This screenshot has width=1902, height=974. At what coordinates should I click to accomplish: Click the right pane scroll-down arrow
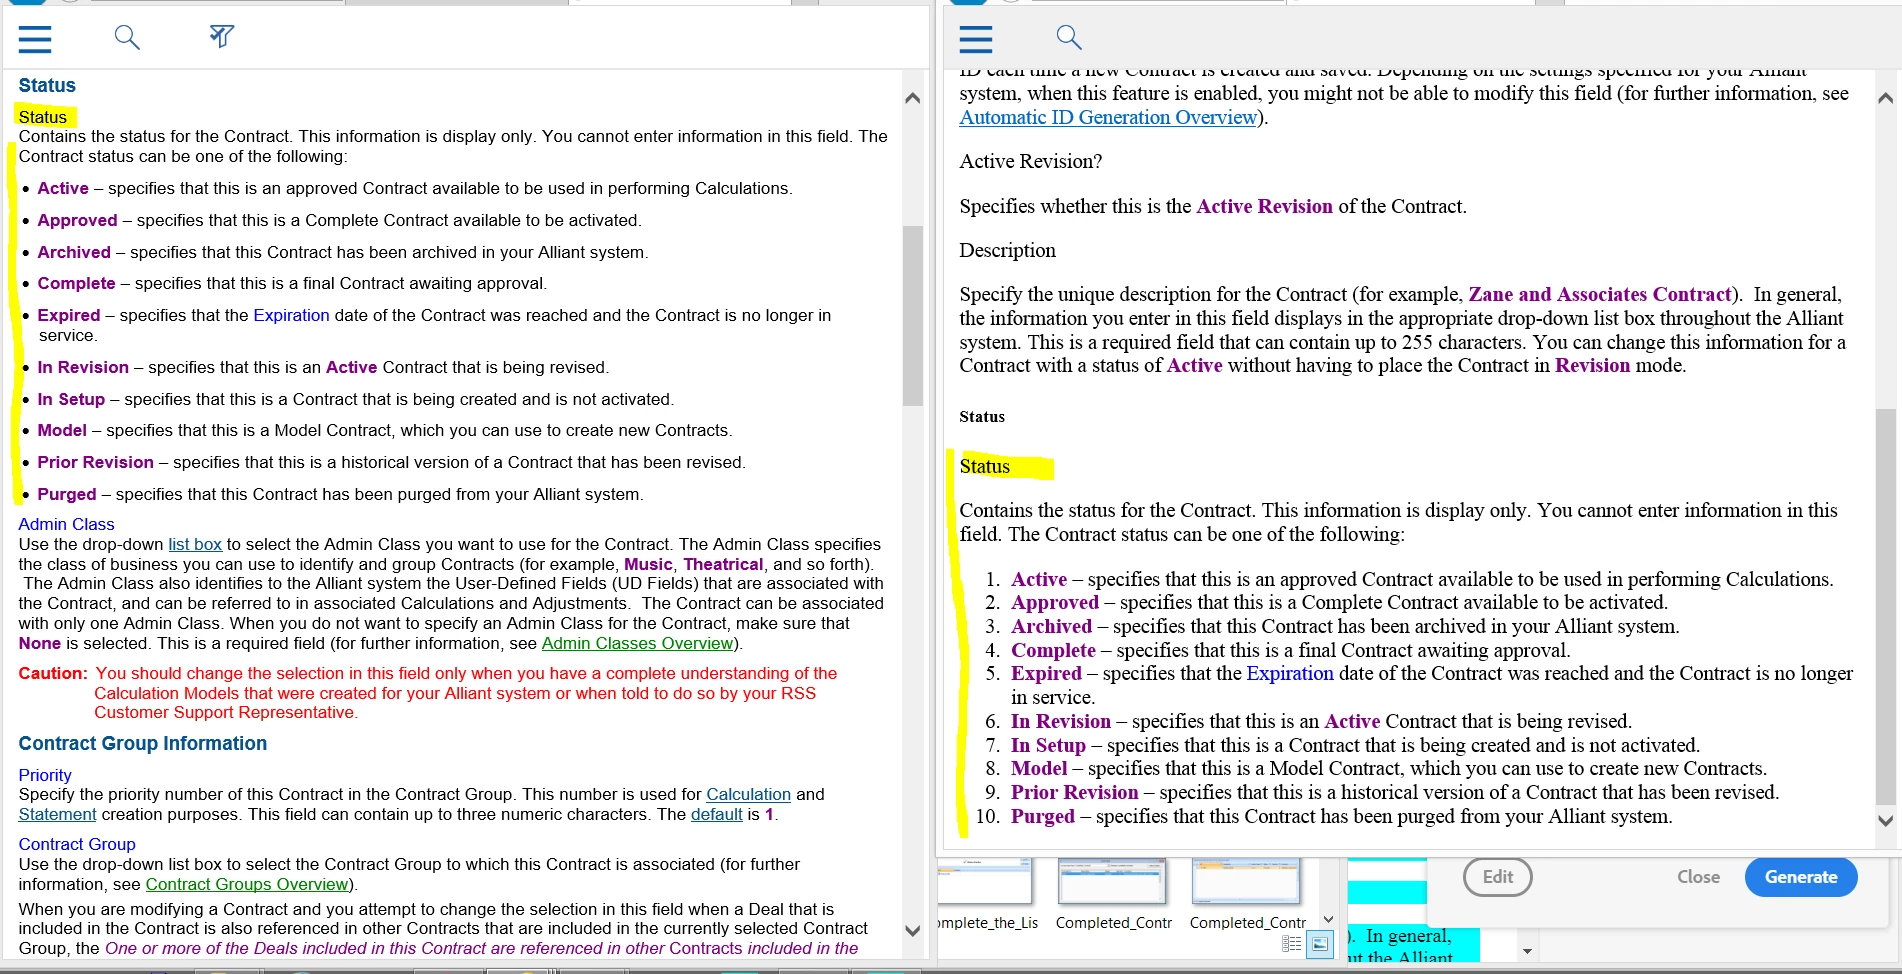tap(1886, 820)
